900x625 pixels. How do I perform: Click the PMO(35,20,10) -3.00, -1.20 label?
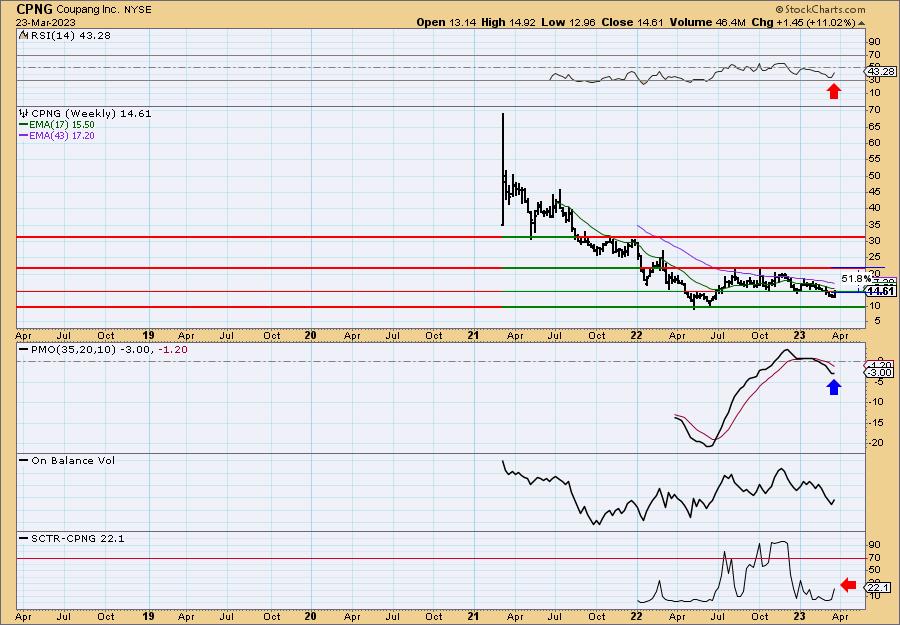point(109,350)
